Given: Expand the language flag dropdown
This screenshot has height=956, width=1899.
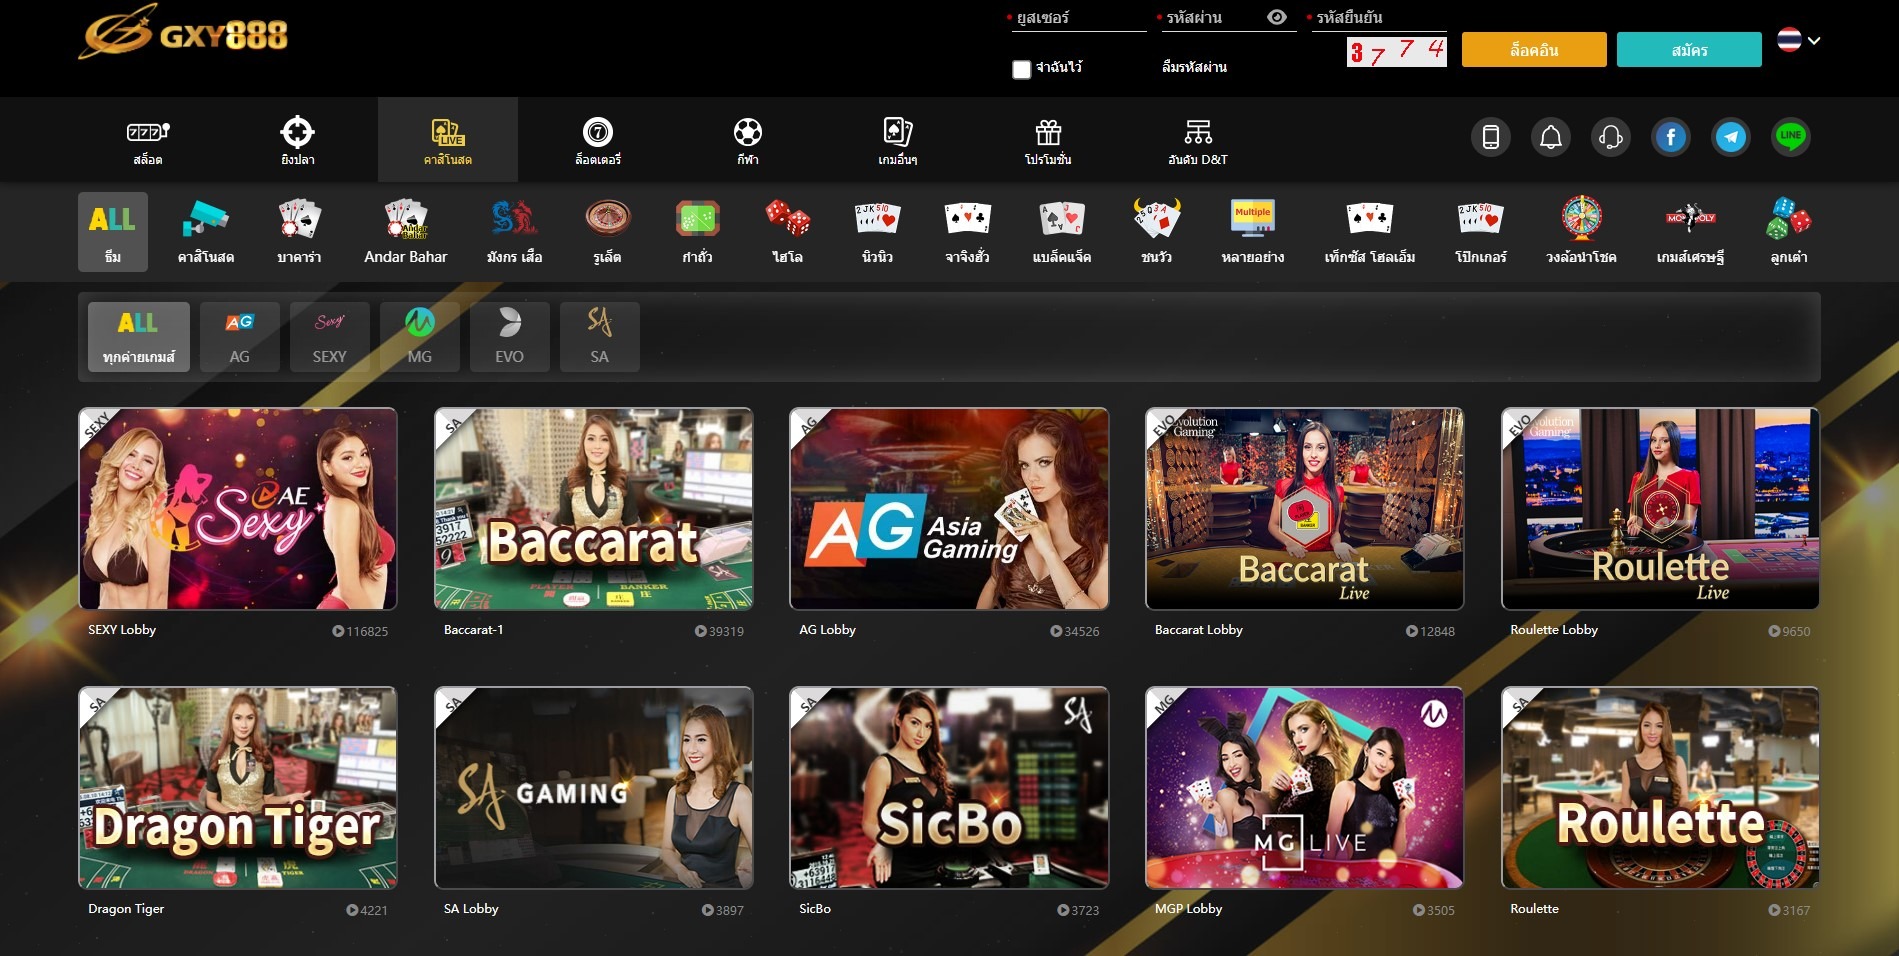Looking at the screenshot, I should coord(1799,40).
